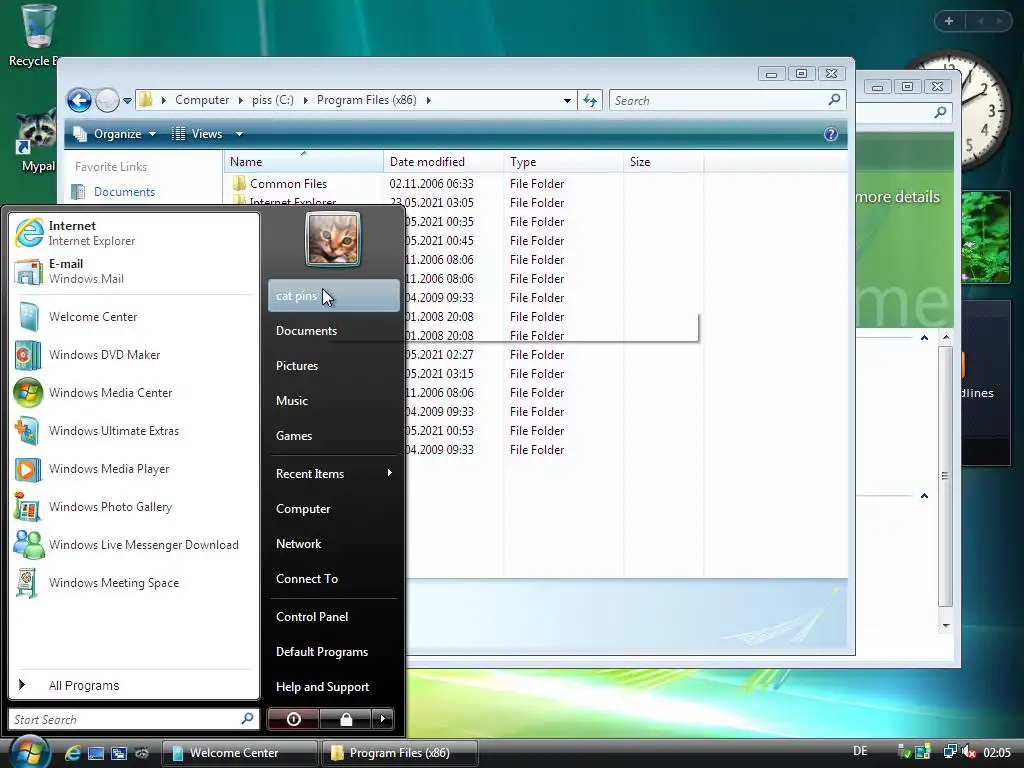Viewport: 1024px width, 768px height.
Task: Open the cat pins user folder
Action: click(334, 296)
